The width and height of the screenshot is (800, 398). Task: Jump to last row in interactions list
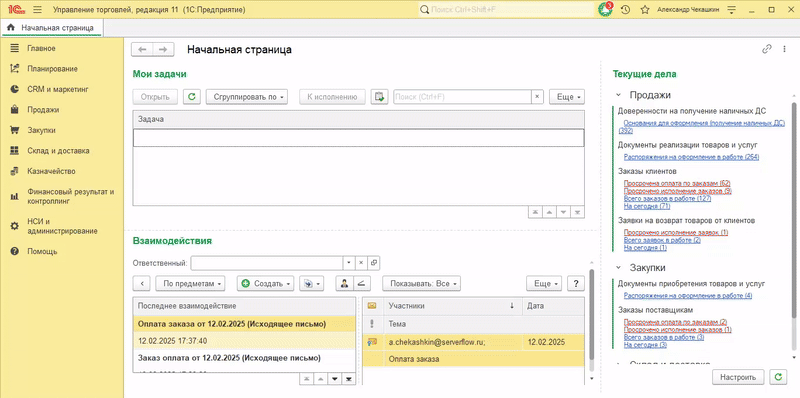click(348, 379)
